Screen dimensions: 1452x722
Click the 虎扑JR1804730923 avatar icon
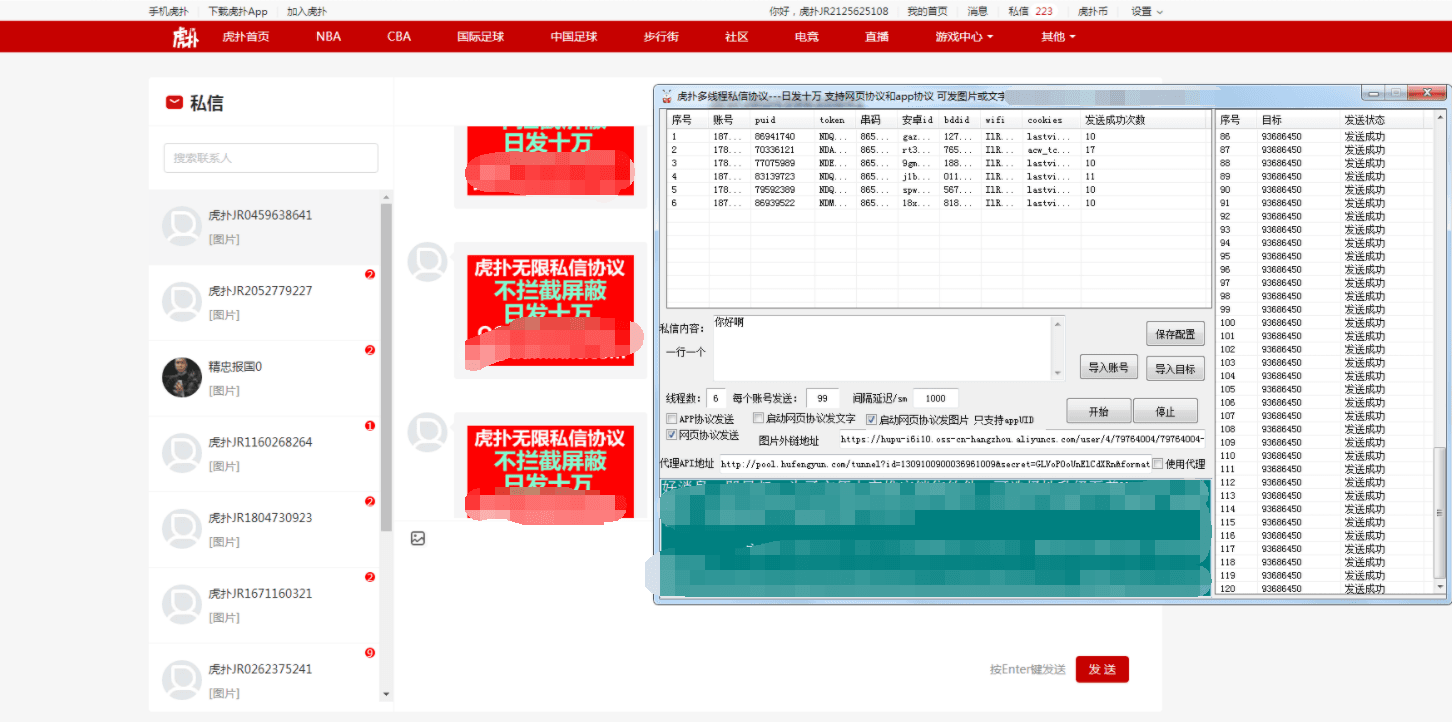coord(182,529)
